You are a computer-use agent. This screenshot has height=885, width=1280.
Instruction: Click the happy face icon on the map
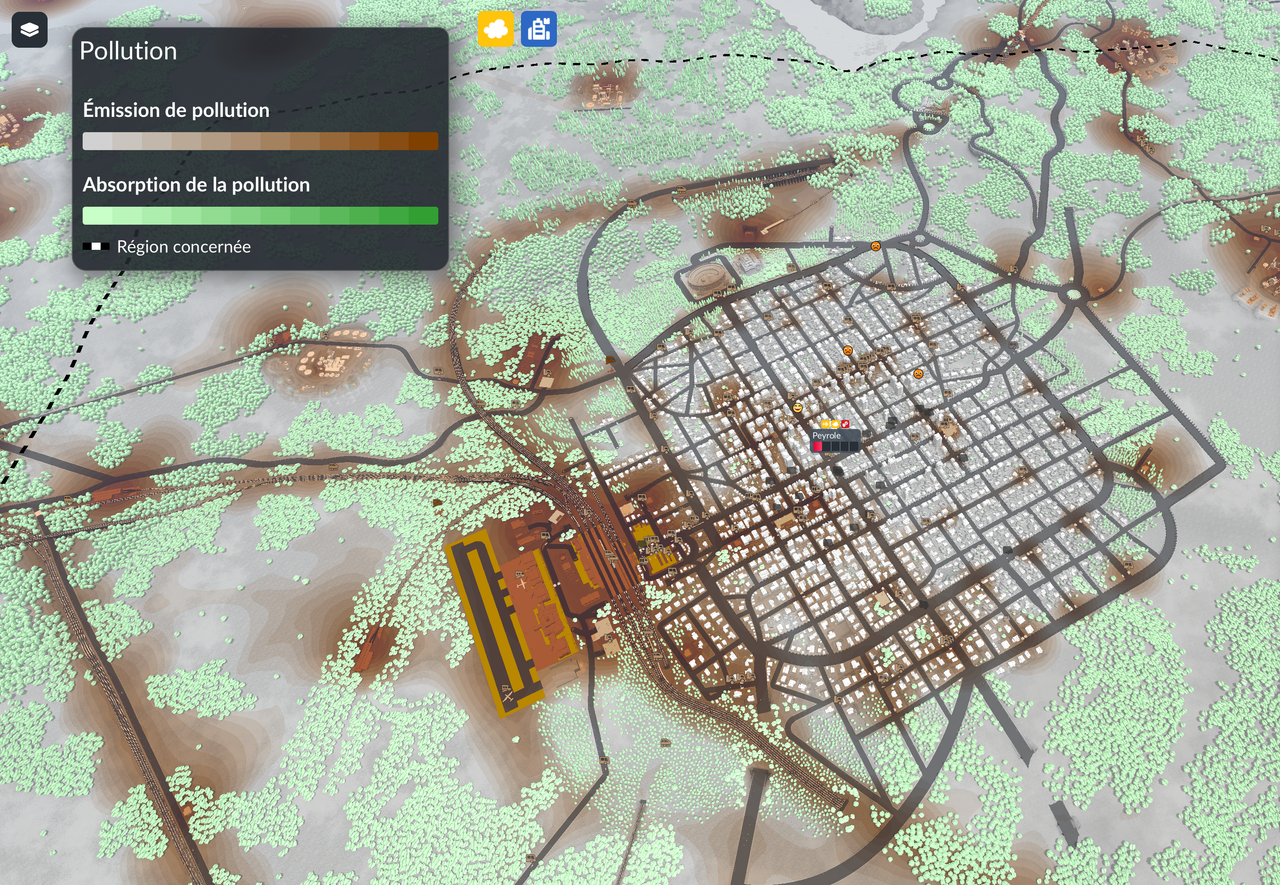798,408
